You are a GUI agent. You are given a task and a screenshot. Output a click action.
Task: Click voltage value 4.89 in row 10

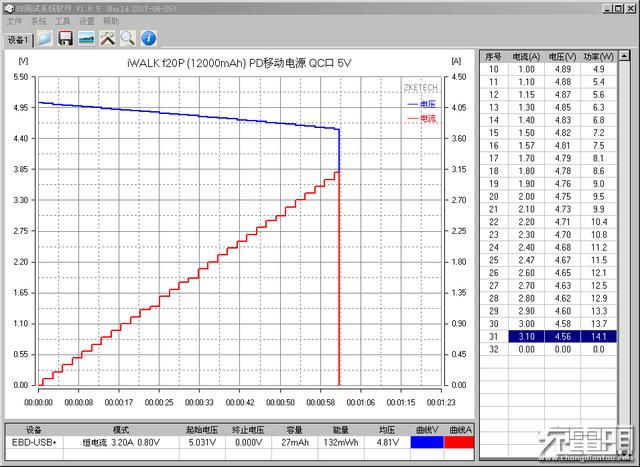pos(562,69)
